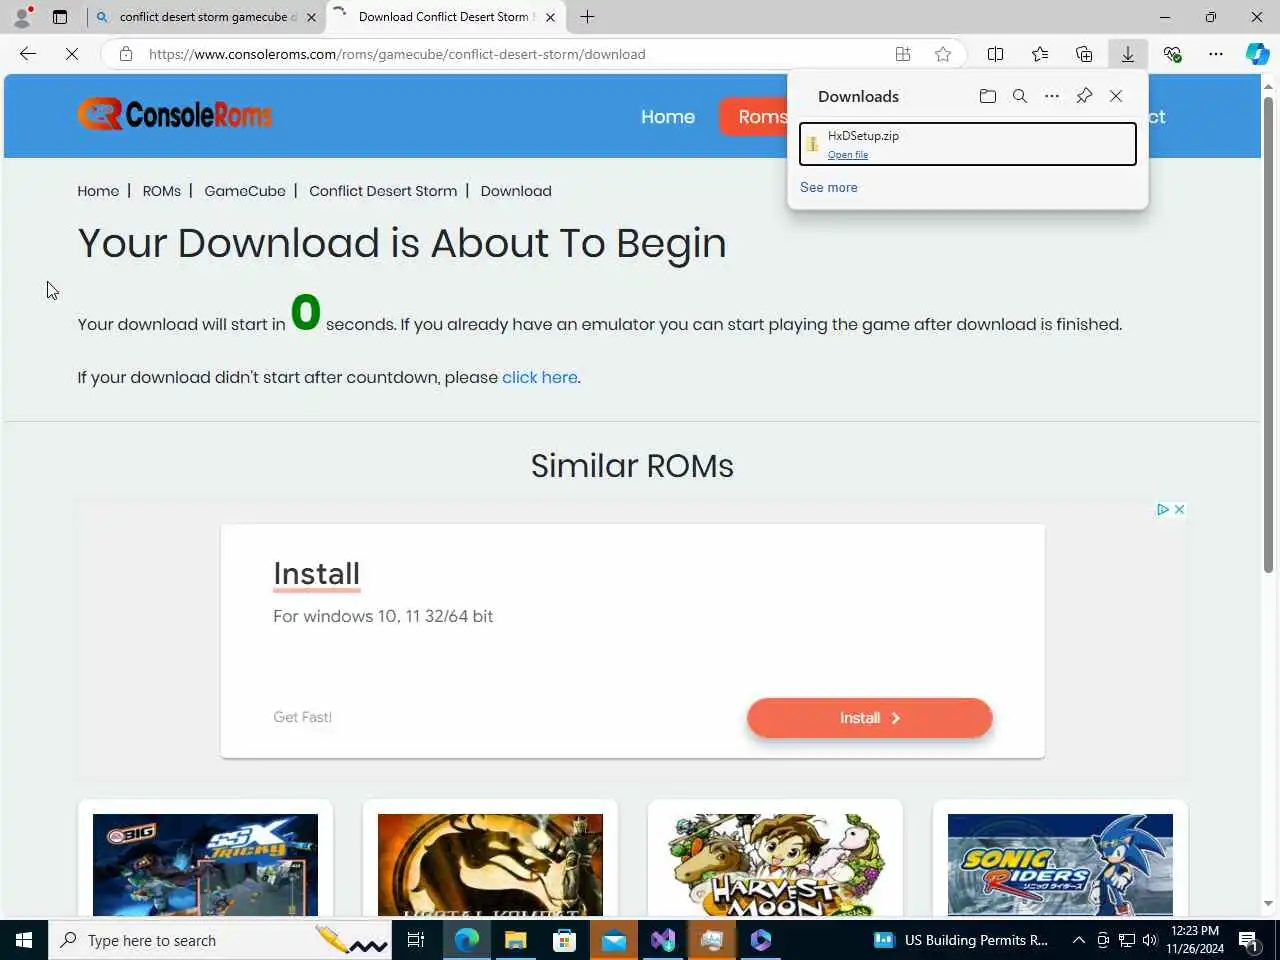The width and height of the screenshot is (1280, 960).
Task: Open the Sonic Riders game thumbnail
Action: click(1060, 865)
